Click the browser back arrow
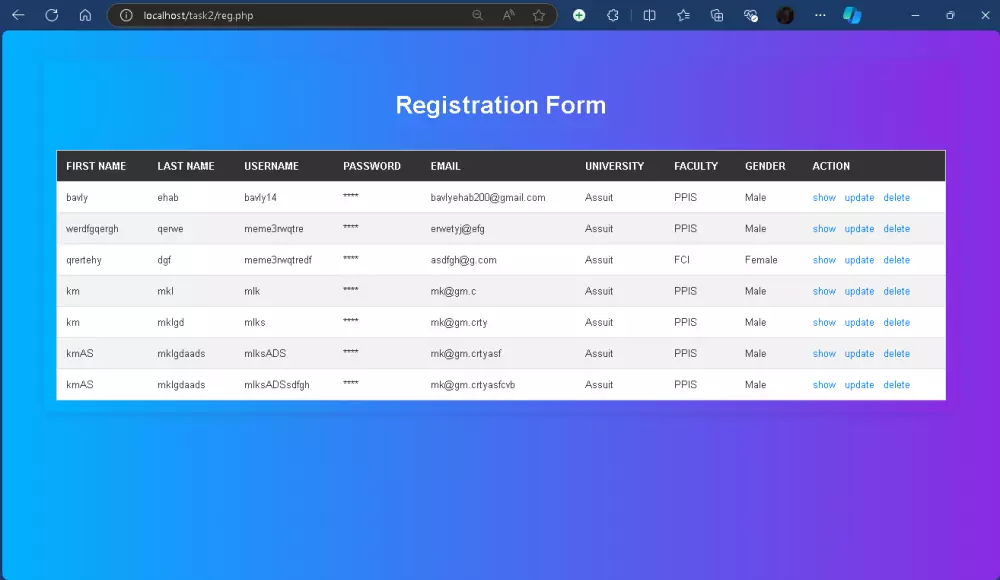 pyautogui.click(x=17, y=15)
